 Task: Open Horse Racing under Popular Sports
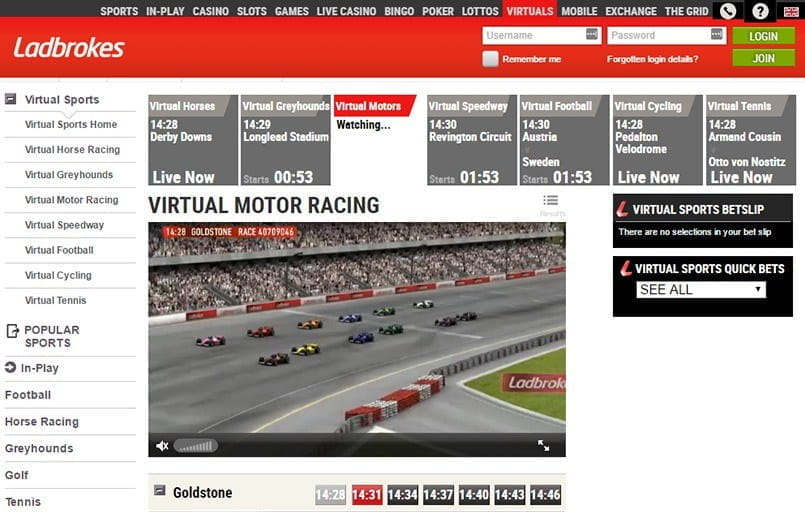pos(42,422)
